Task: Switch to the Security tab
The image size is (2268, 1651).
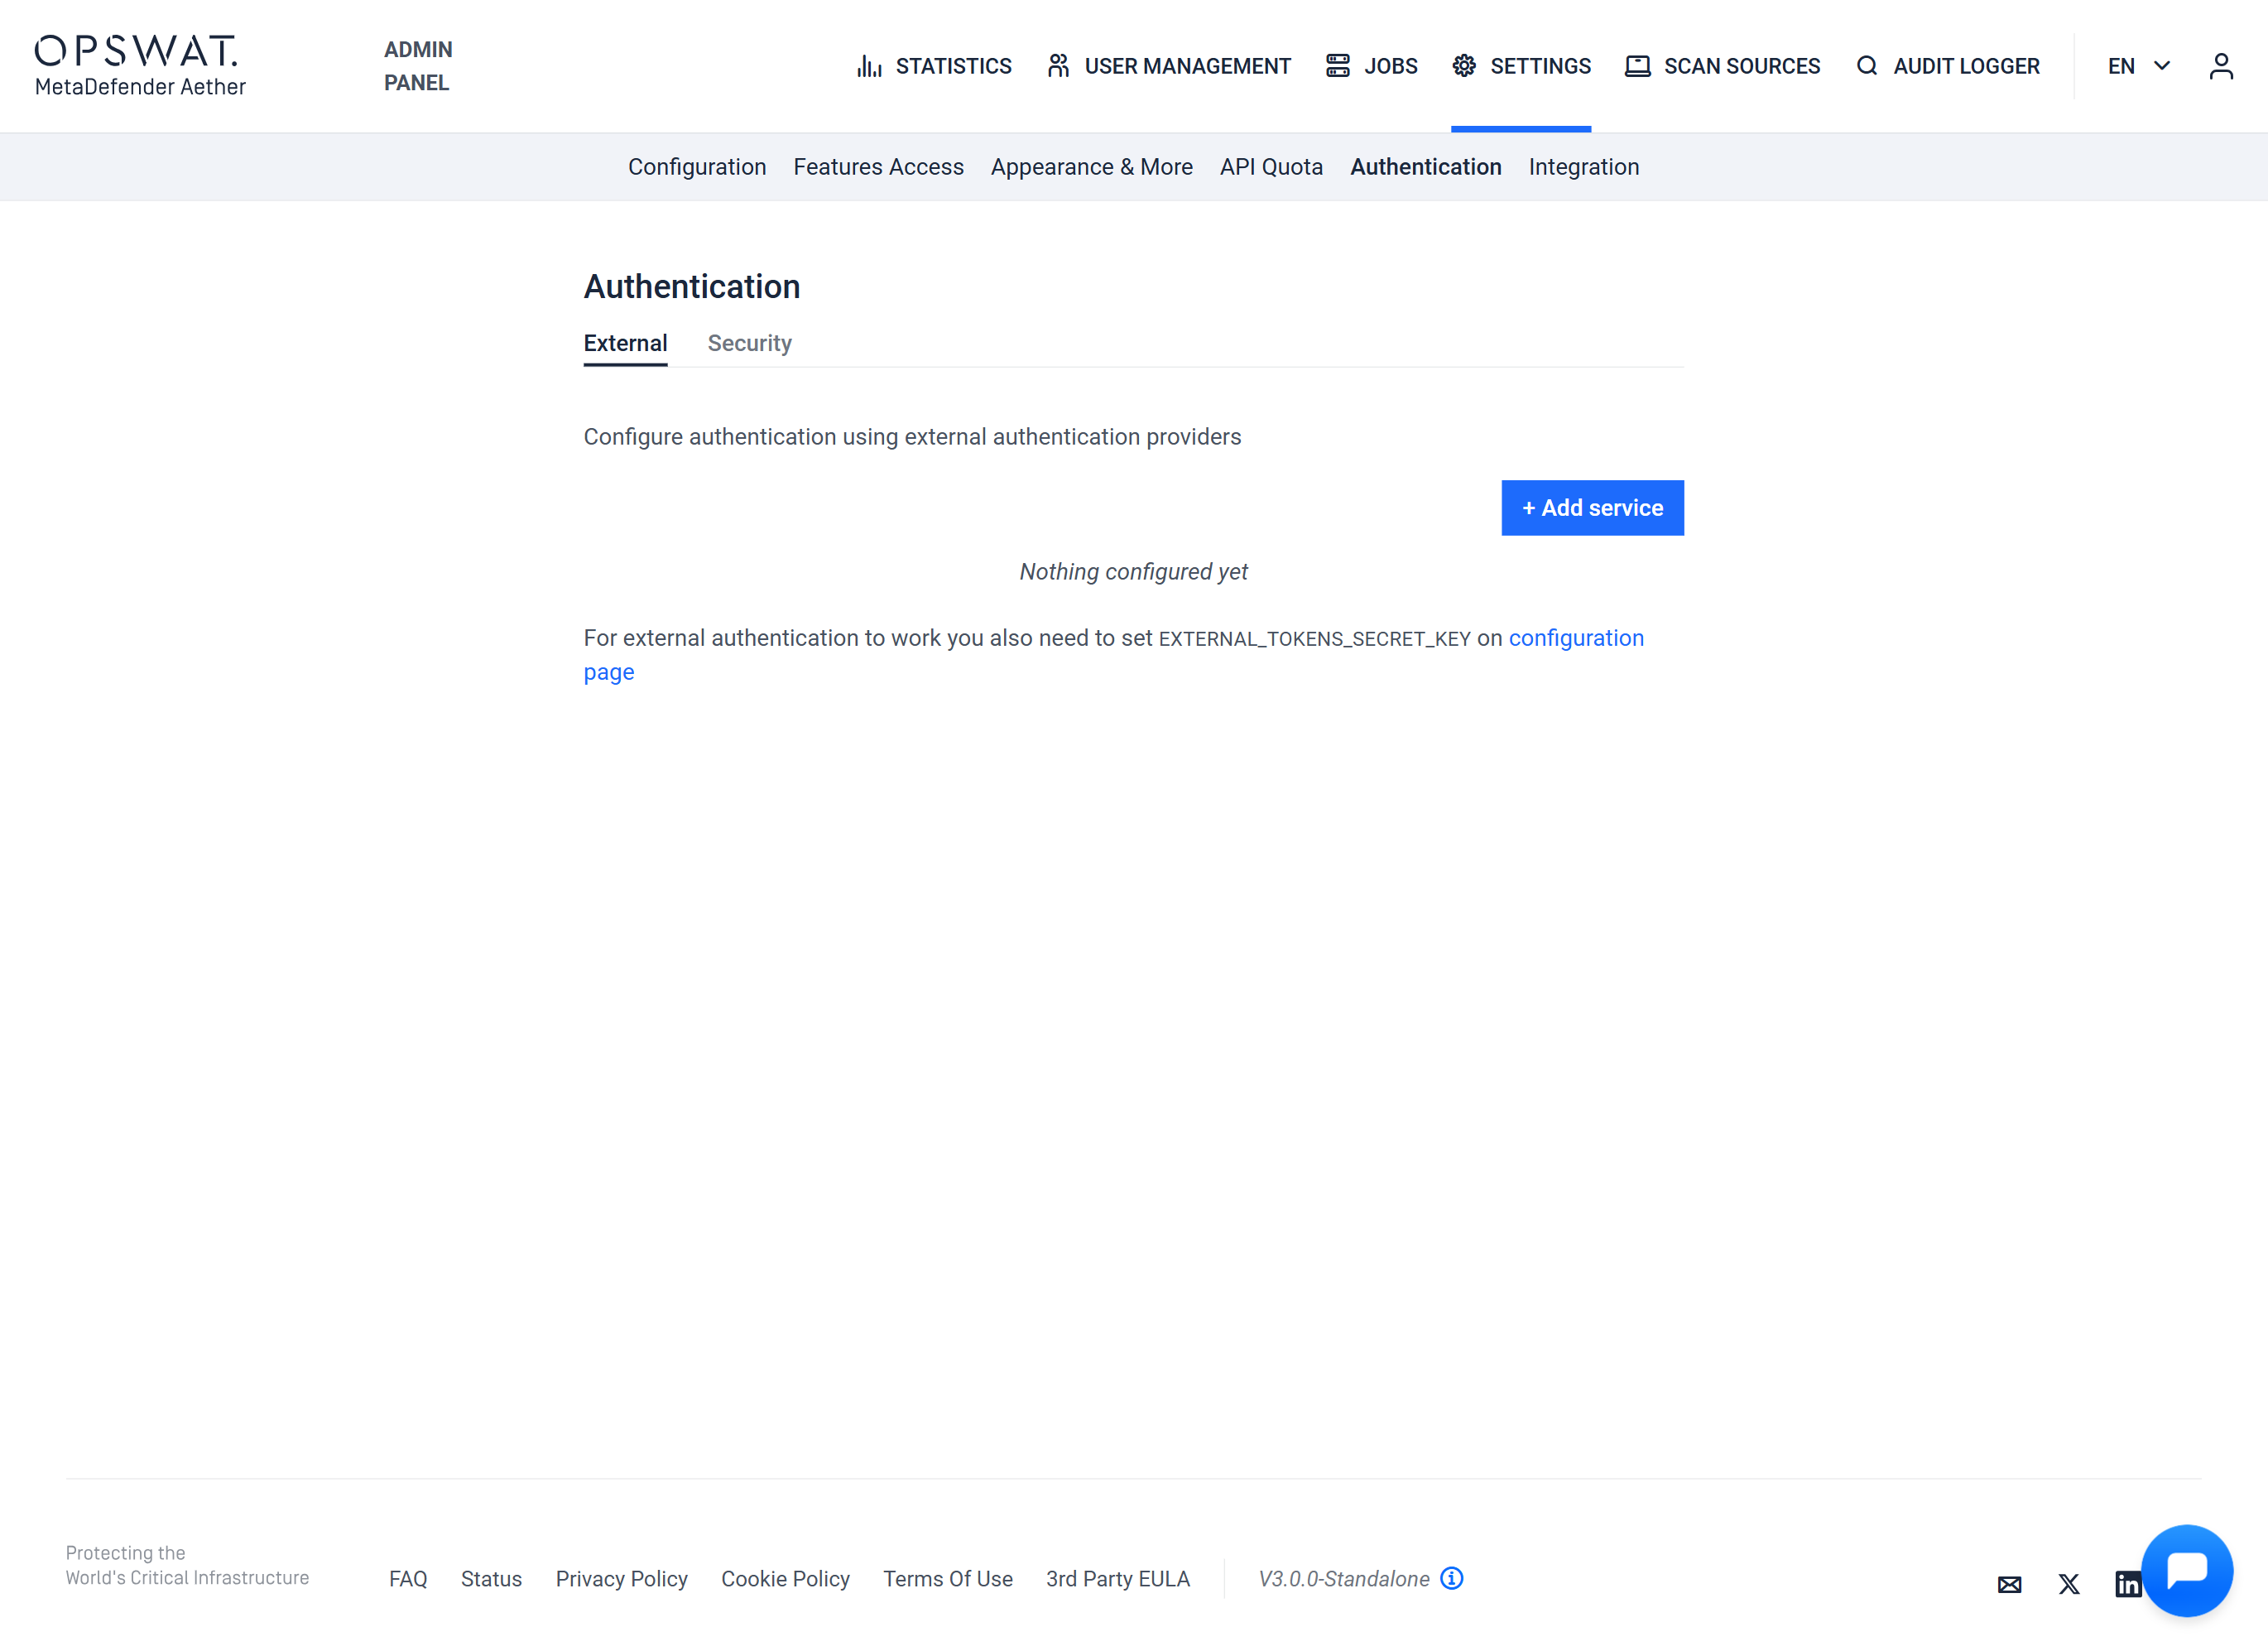Action: pyautogui.click(x=749, y=343)
